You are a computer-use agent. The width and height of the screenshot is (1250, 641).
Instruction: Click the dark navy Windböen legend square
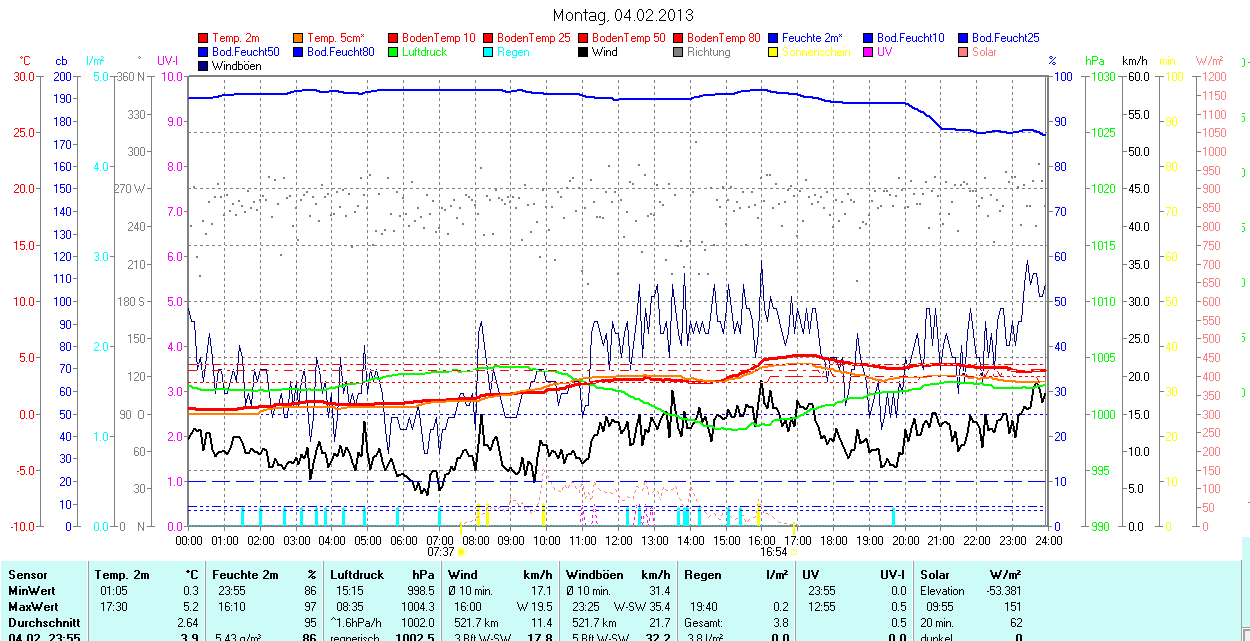pyautogui.click(x=204, y=66)
